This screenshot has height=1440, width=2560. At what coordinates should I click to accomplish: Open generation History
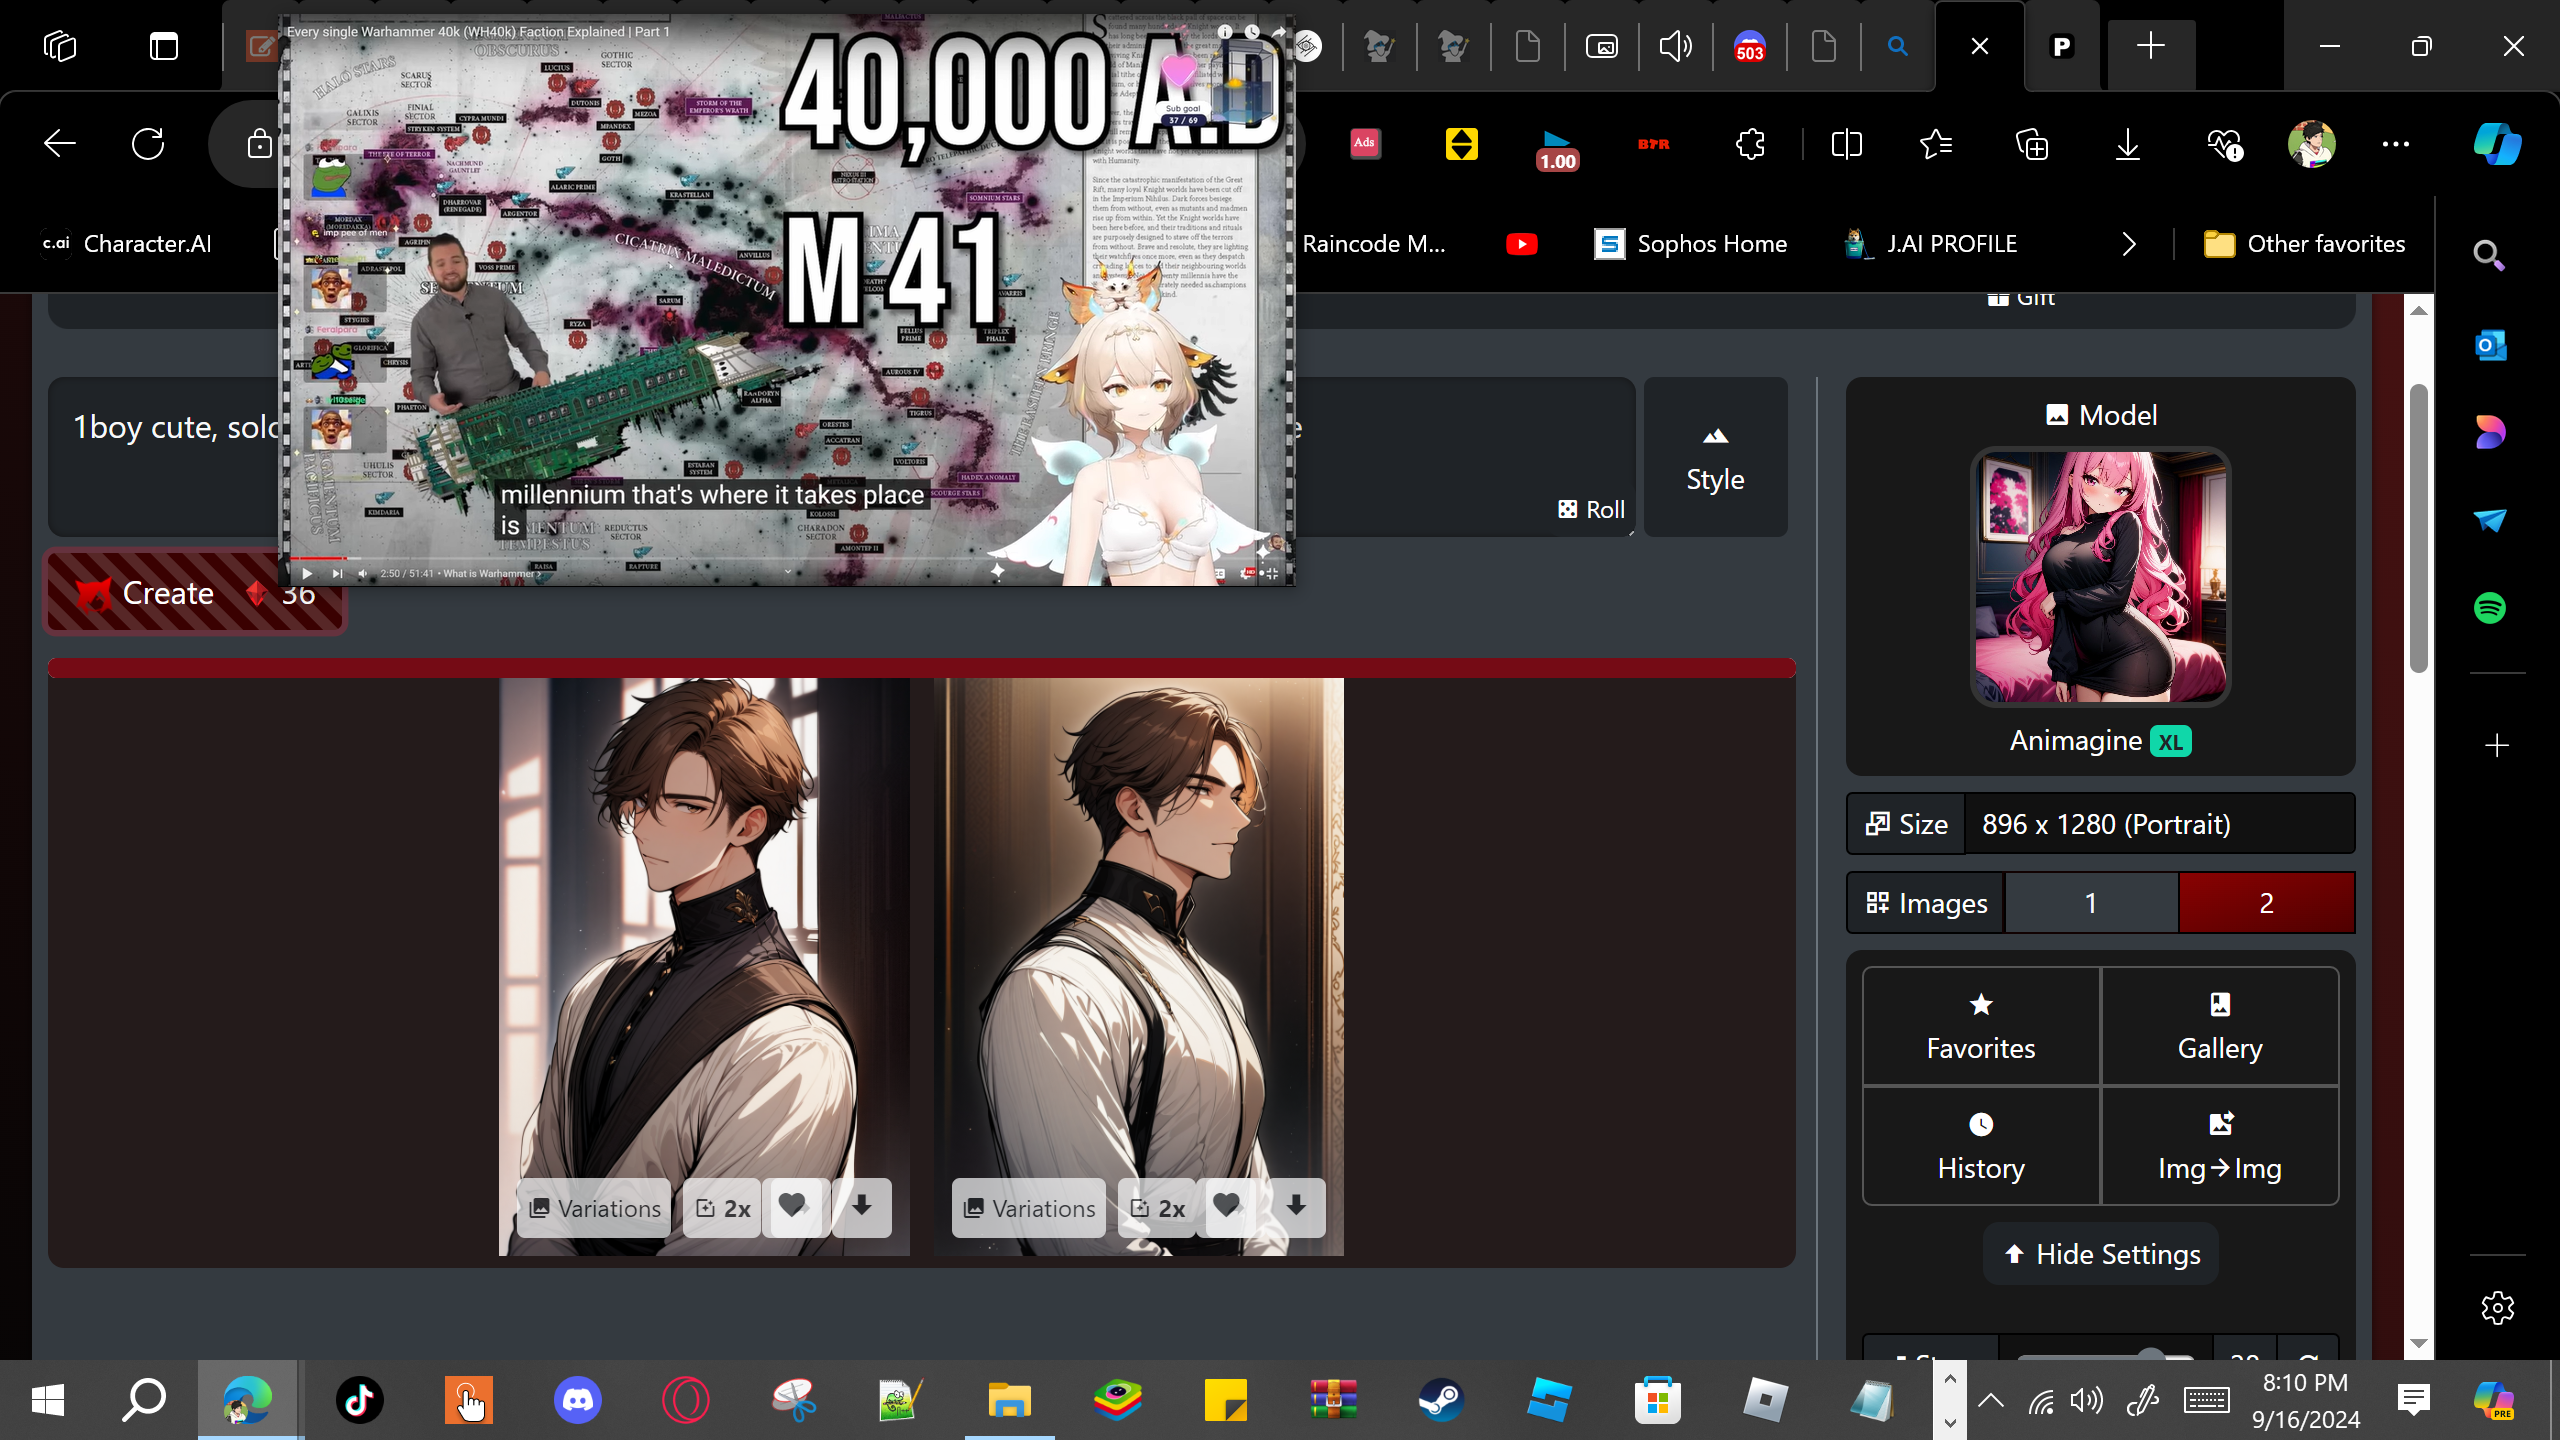coord(1981,1146)
